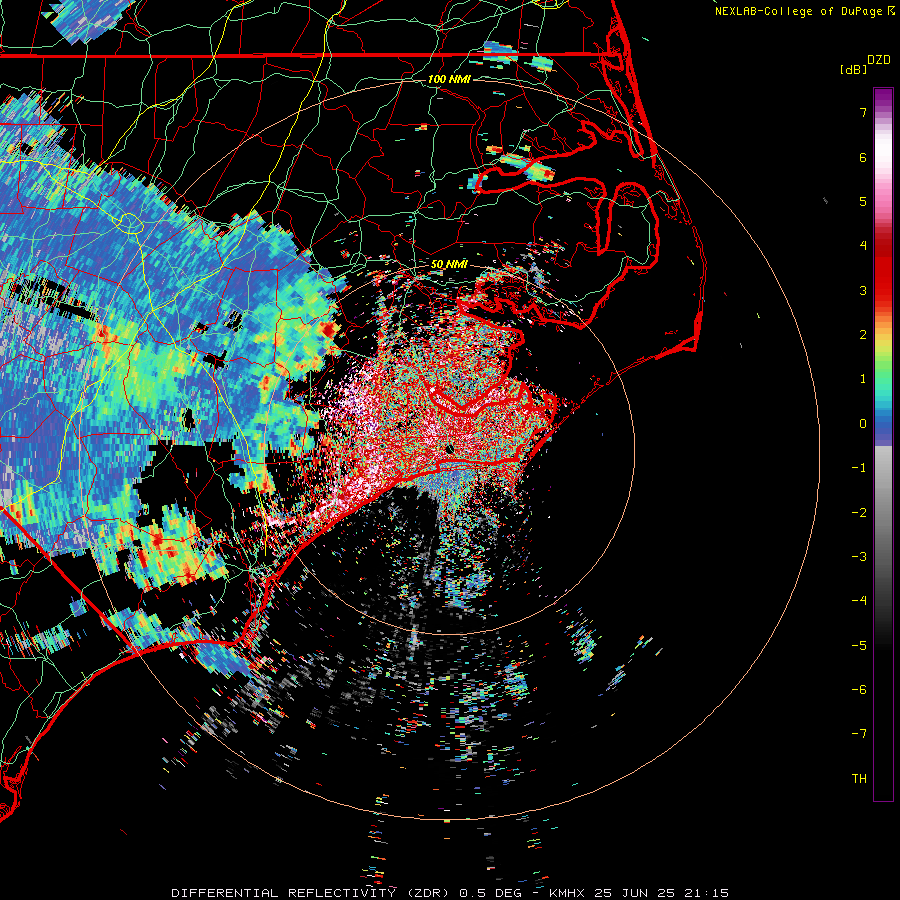The image size is (900, 900).
Task: Click the "DZD" legend title
Action: [x=879, y=60]
